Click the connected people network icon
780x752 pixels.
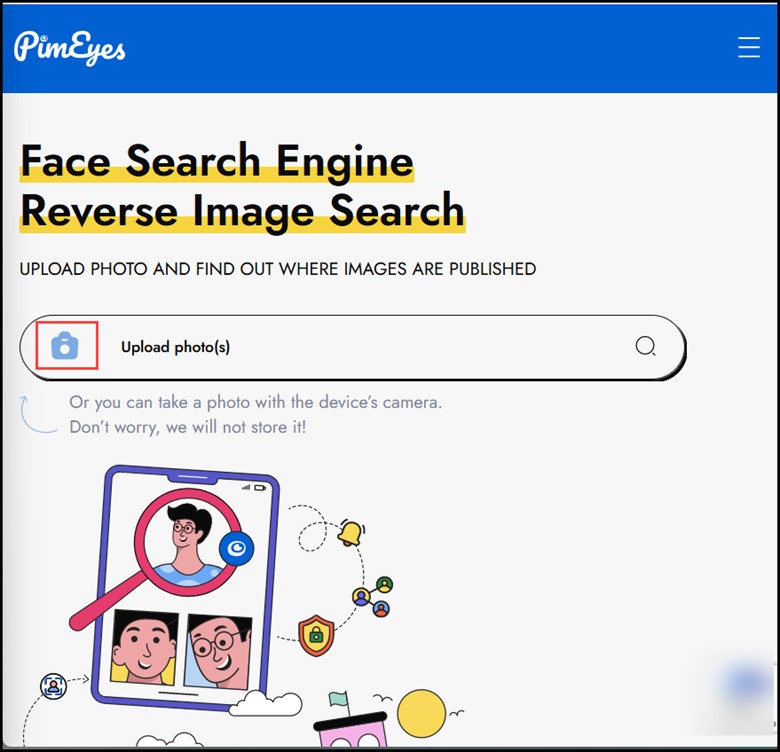pyautogui.click(x=372, y=595)
